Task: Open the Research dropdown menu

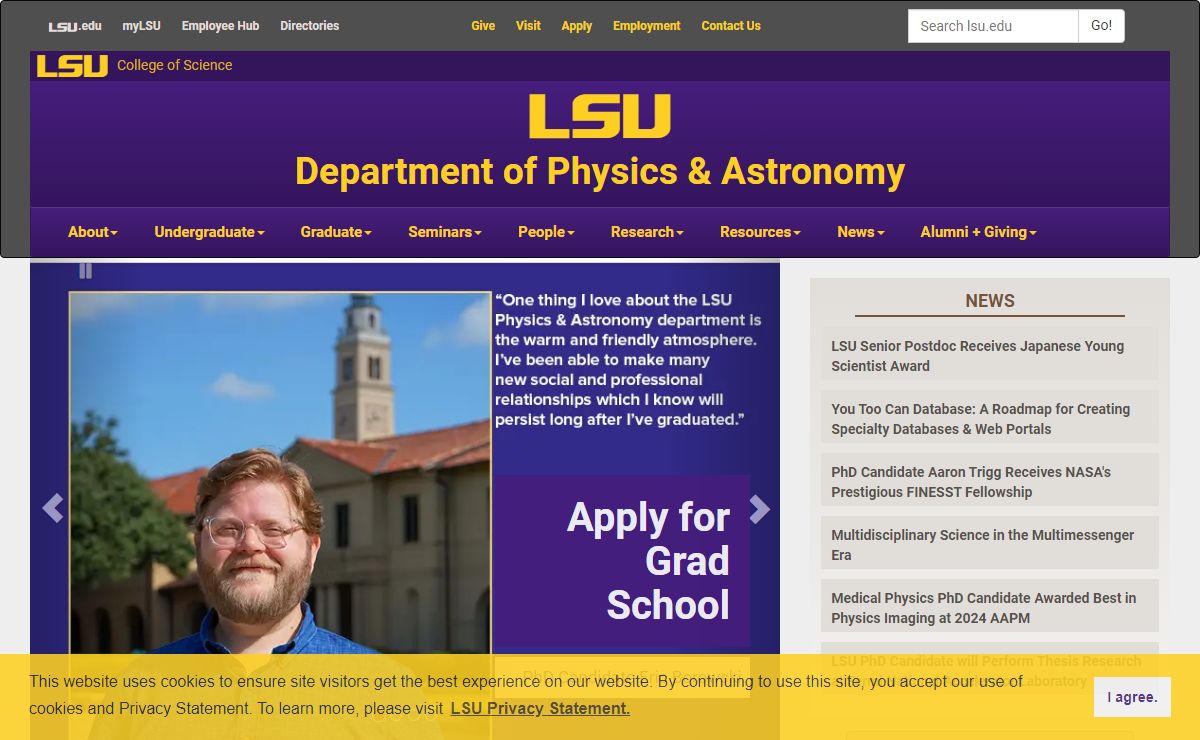Action: pyautogui.click(x=647, y=232)
